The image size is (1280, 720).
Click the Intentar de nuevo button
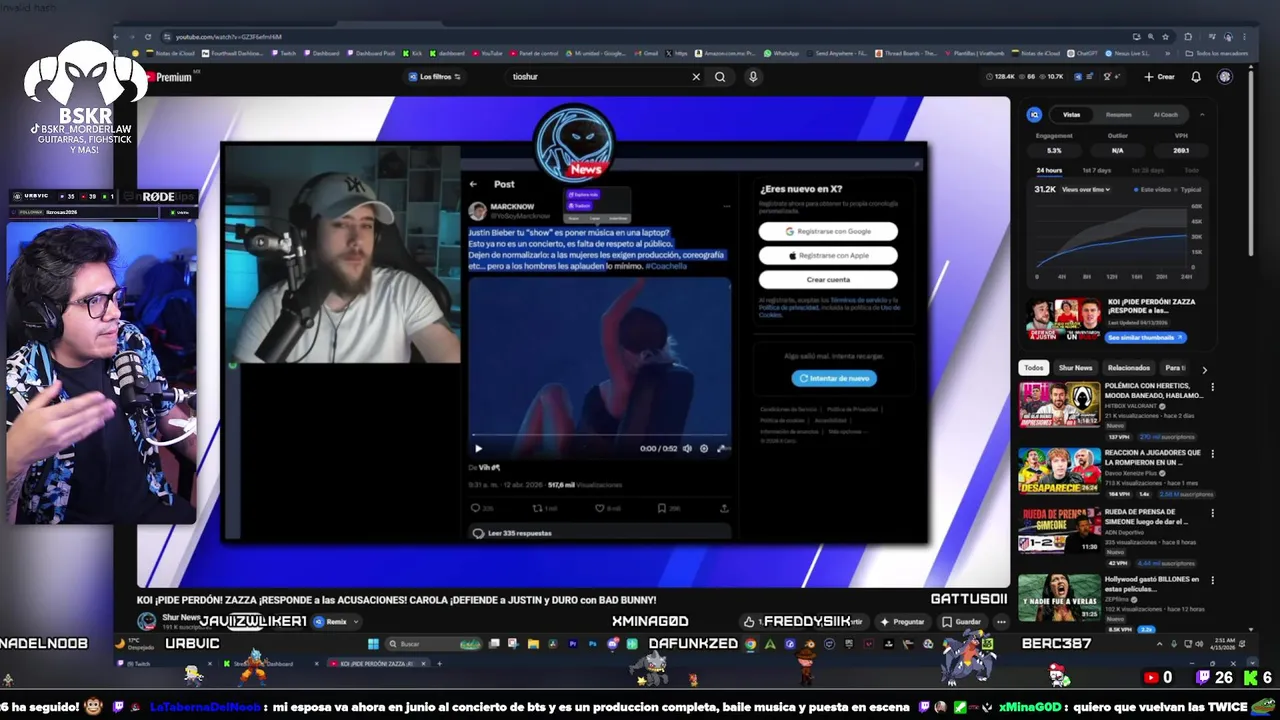[x=834, y=378]
